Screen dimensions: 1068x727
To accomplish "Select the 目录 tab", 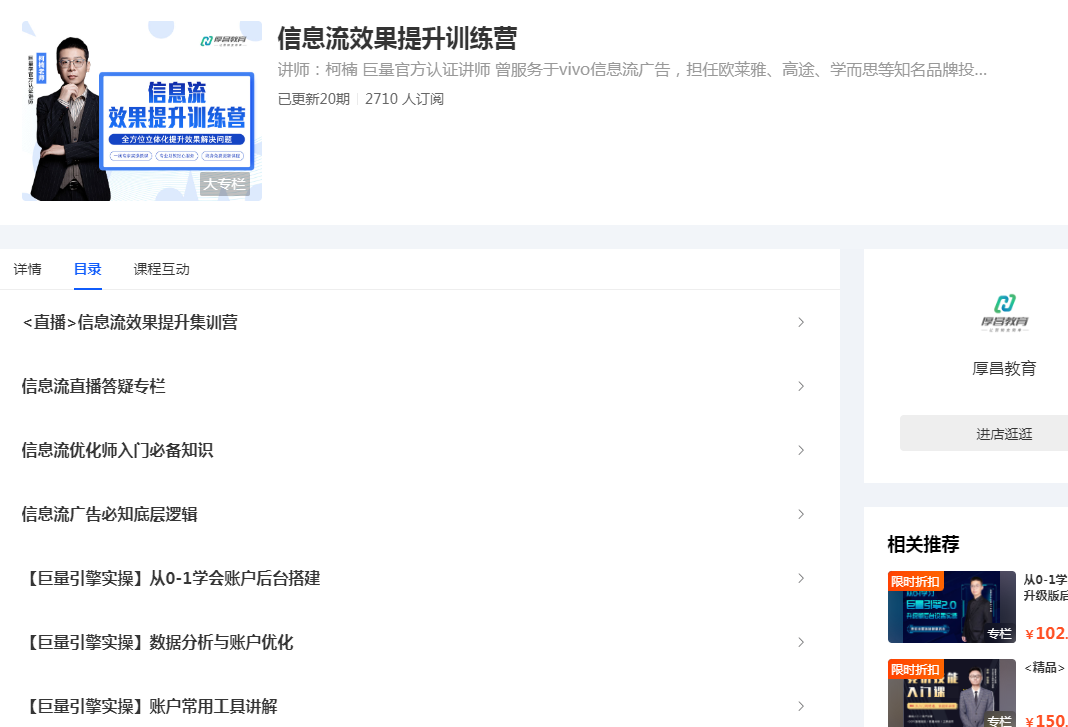I will [88, 269].
